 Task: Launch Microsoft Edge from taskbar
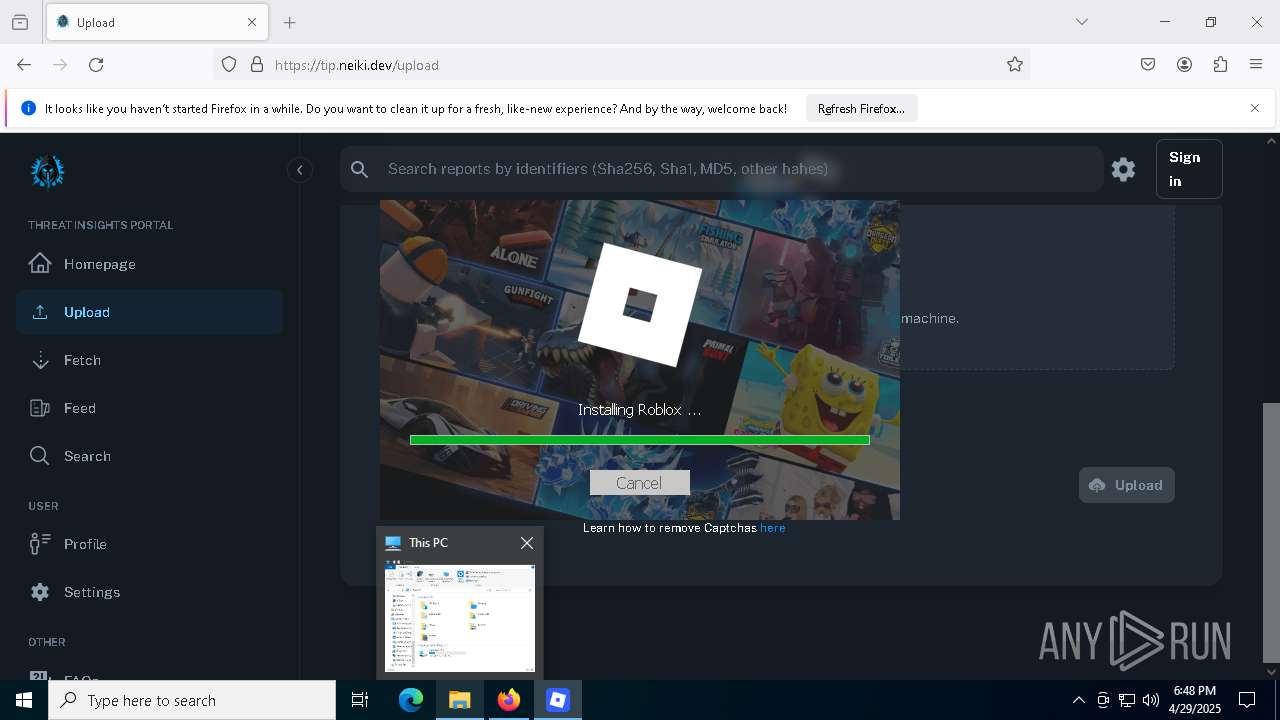411,700
